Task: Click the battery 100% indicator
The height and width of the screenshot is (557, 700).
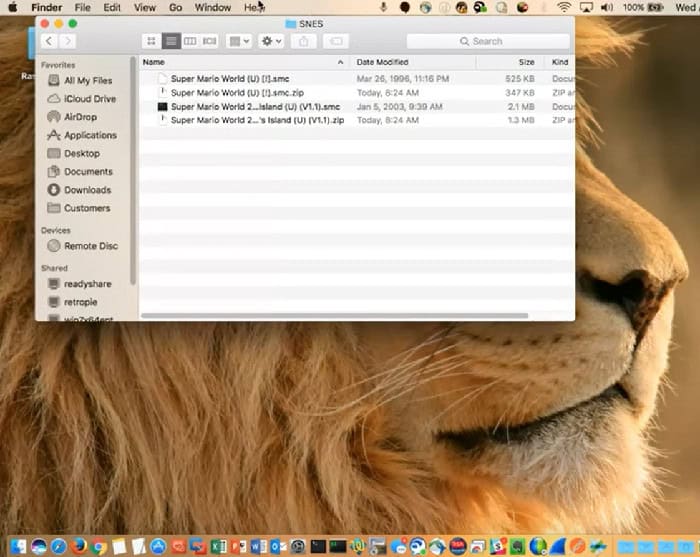Action: (643, 7)
